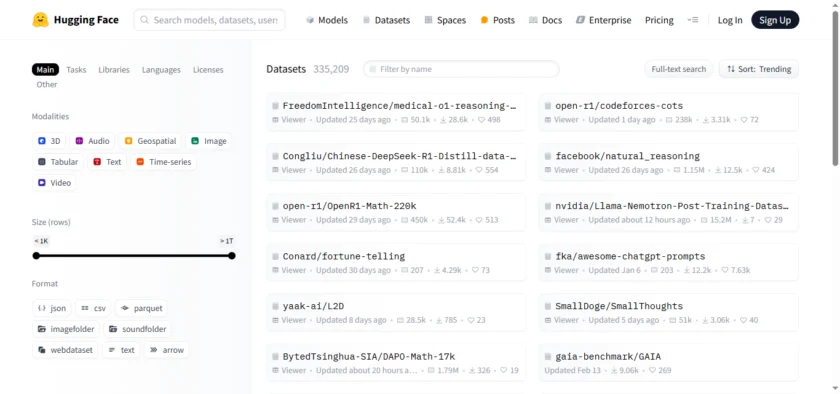Select the Main filter tab
The height and width of the screenshot is (394, 840).
(45, 70)
